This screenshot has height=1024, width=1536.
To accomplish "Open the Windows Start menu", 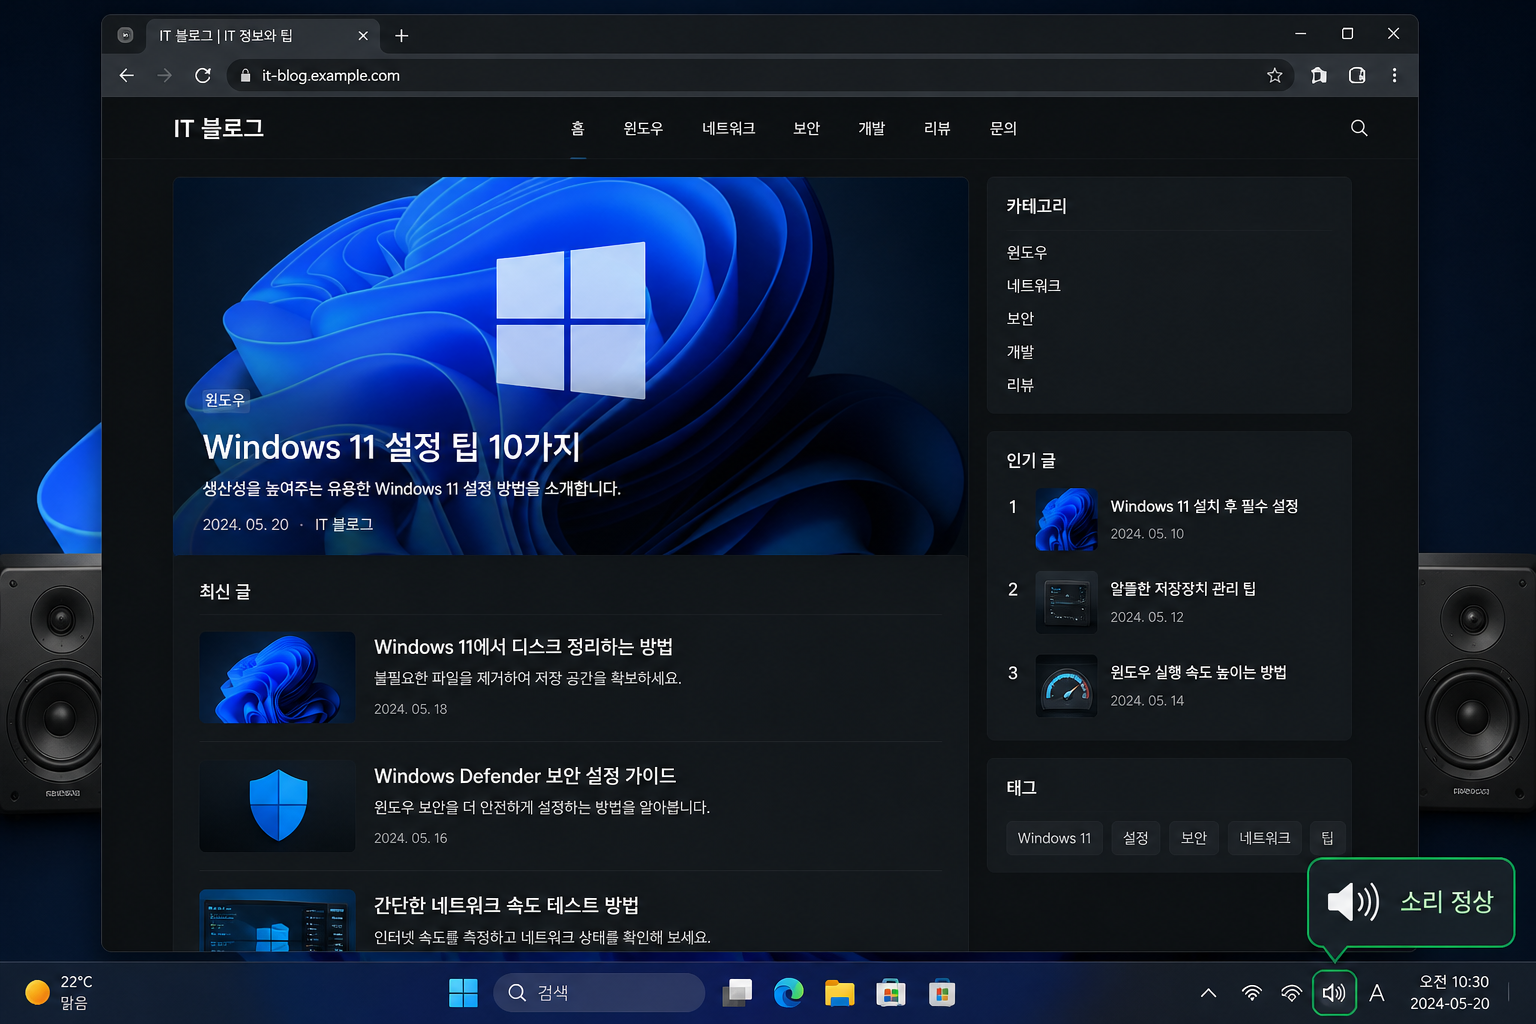I will [463, 993].
